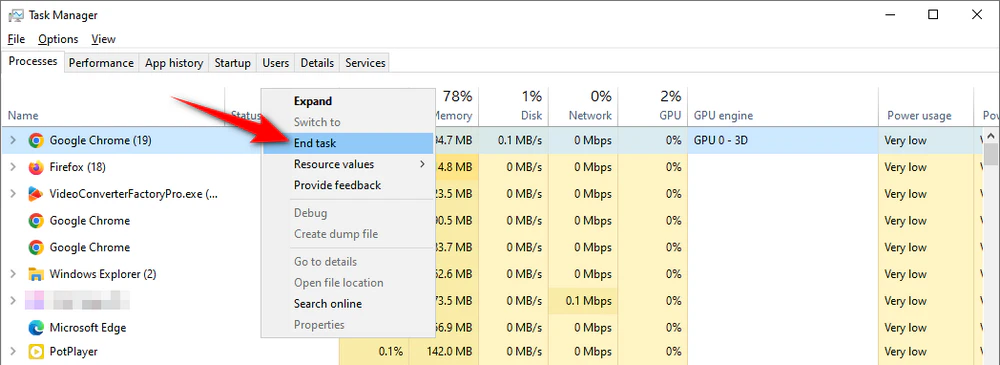Image resolution: width=1000 pixels, height=365 pixels.
Task: Select Search online in context menu
Action: (348, 304)
